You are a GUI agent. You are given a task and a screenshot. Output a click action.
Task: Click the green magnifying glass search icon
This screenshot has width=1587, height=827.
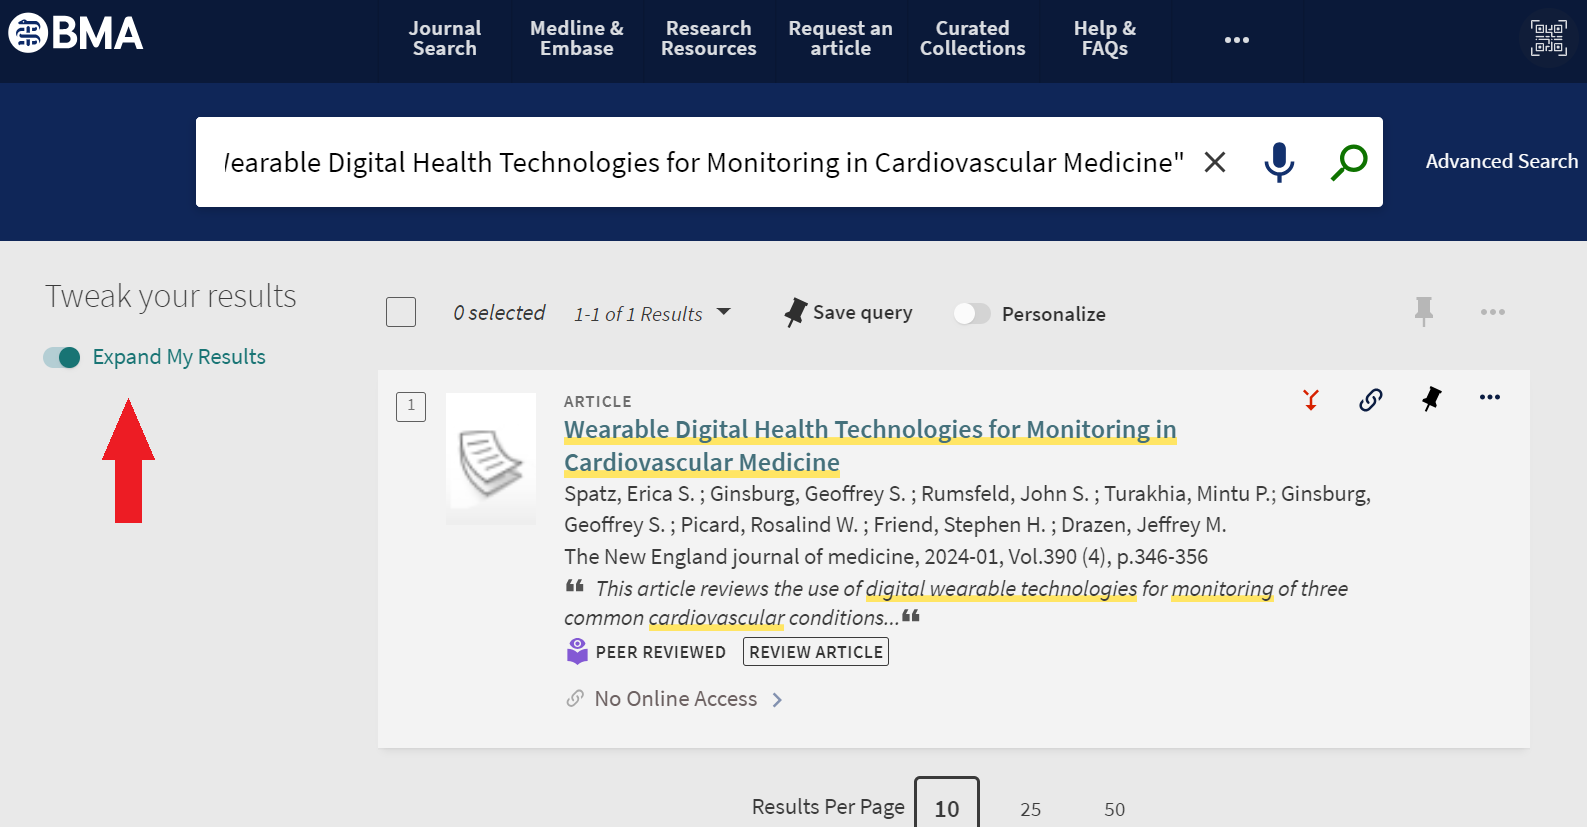point(1349,162)
